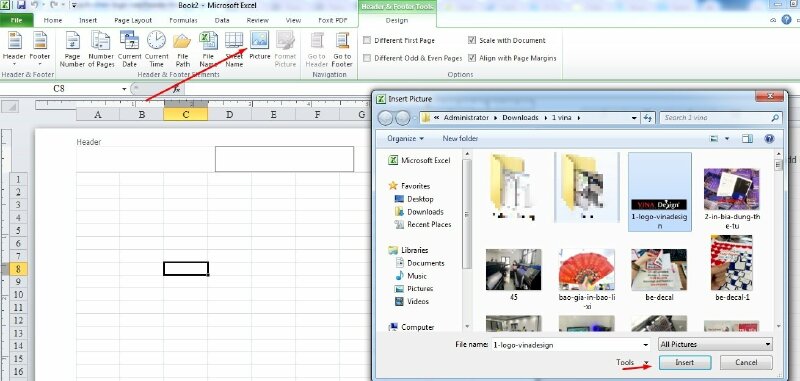The height and width of the screenshot is (381, 800).
Task: Uncheck Scale with Document
Action: point(472,40)
